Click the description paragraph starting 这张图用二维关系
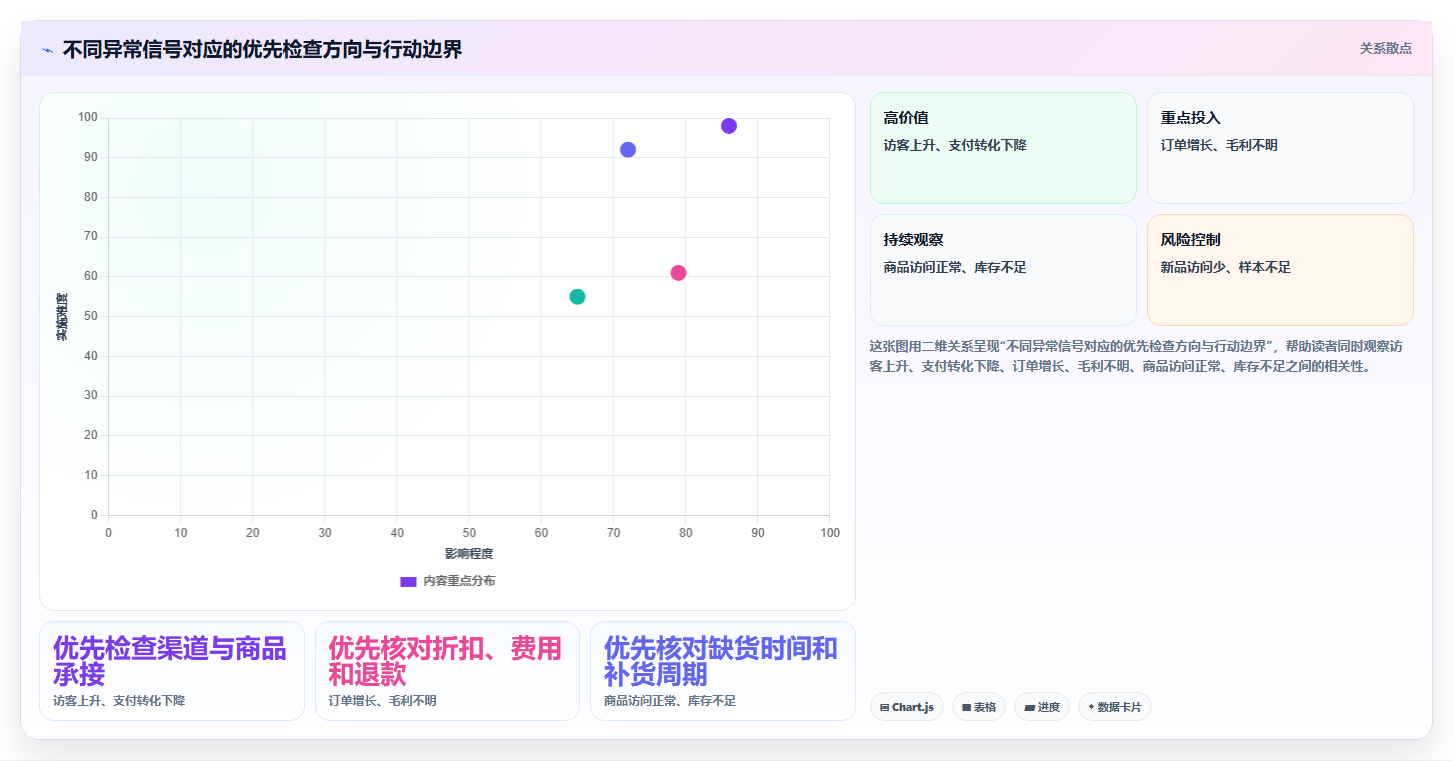Viewport: 1453px width, 761px height. [x=1137, y=356]
